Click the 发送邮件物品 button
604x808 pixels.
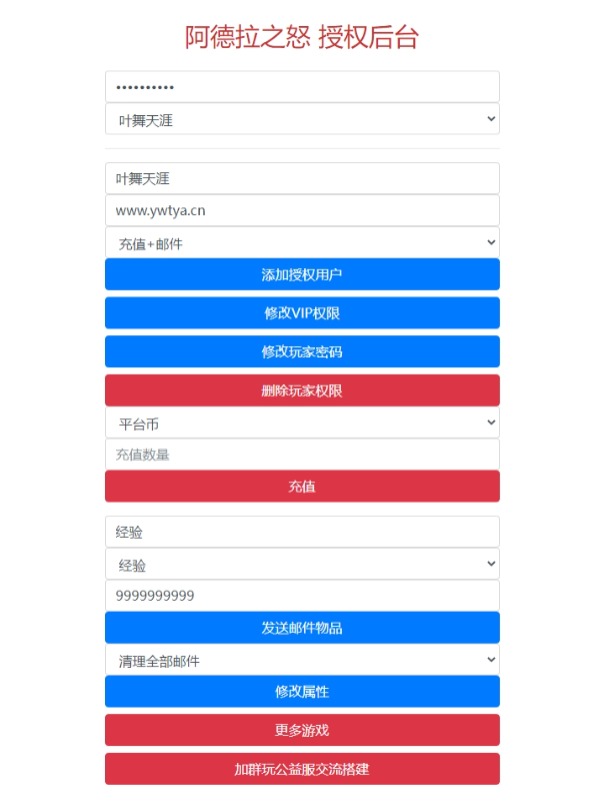pyautogui.click(x=302, y=628)
